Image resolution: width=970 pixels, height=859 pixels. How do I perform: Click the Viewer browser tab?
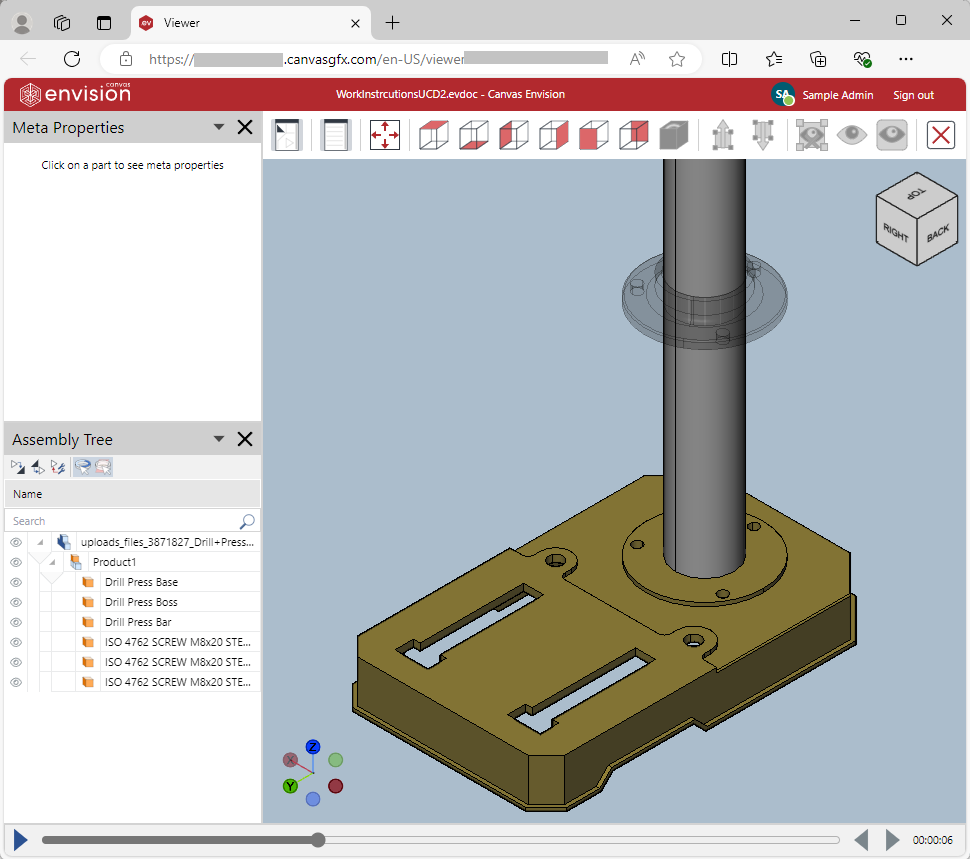click(x=251, y=24)
